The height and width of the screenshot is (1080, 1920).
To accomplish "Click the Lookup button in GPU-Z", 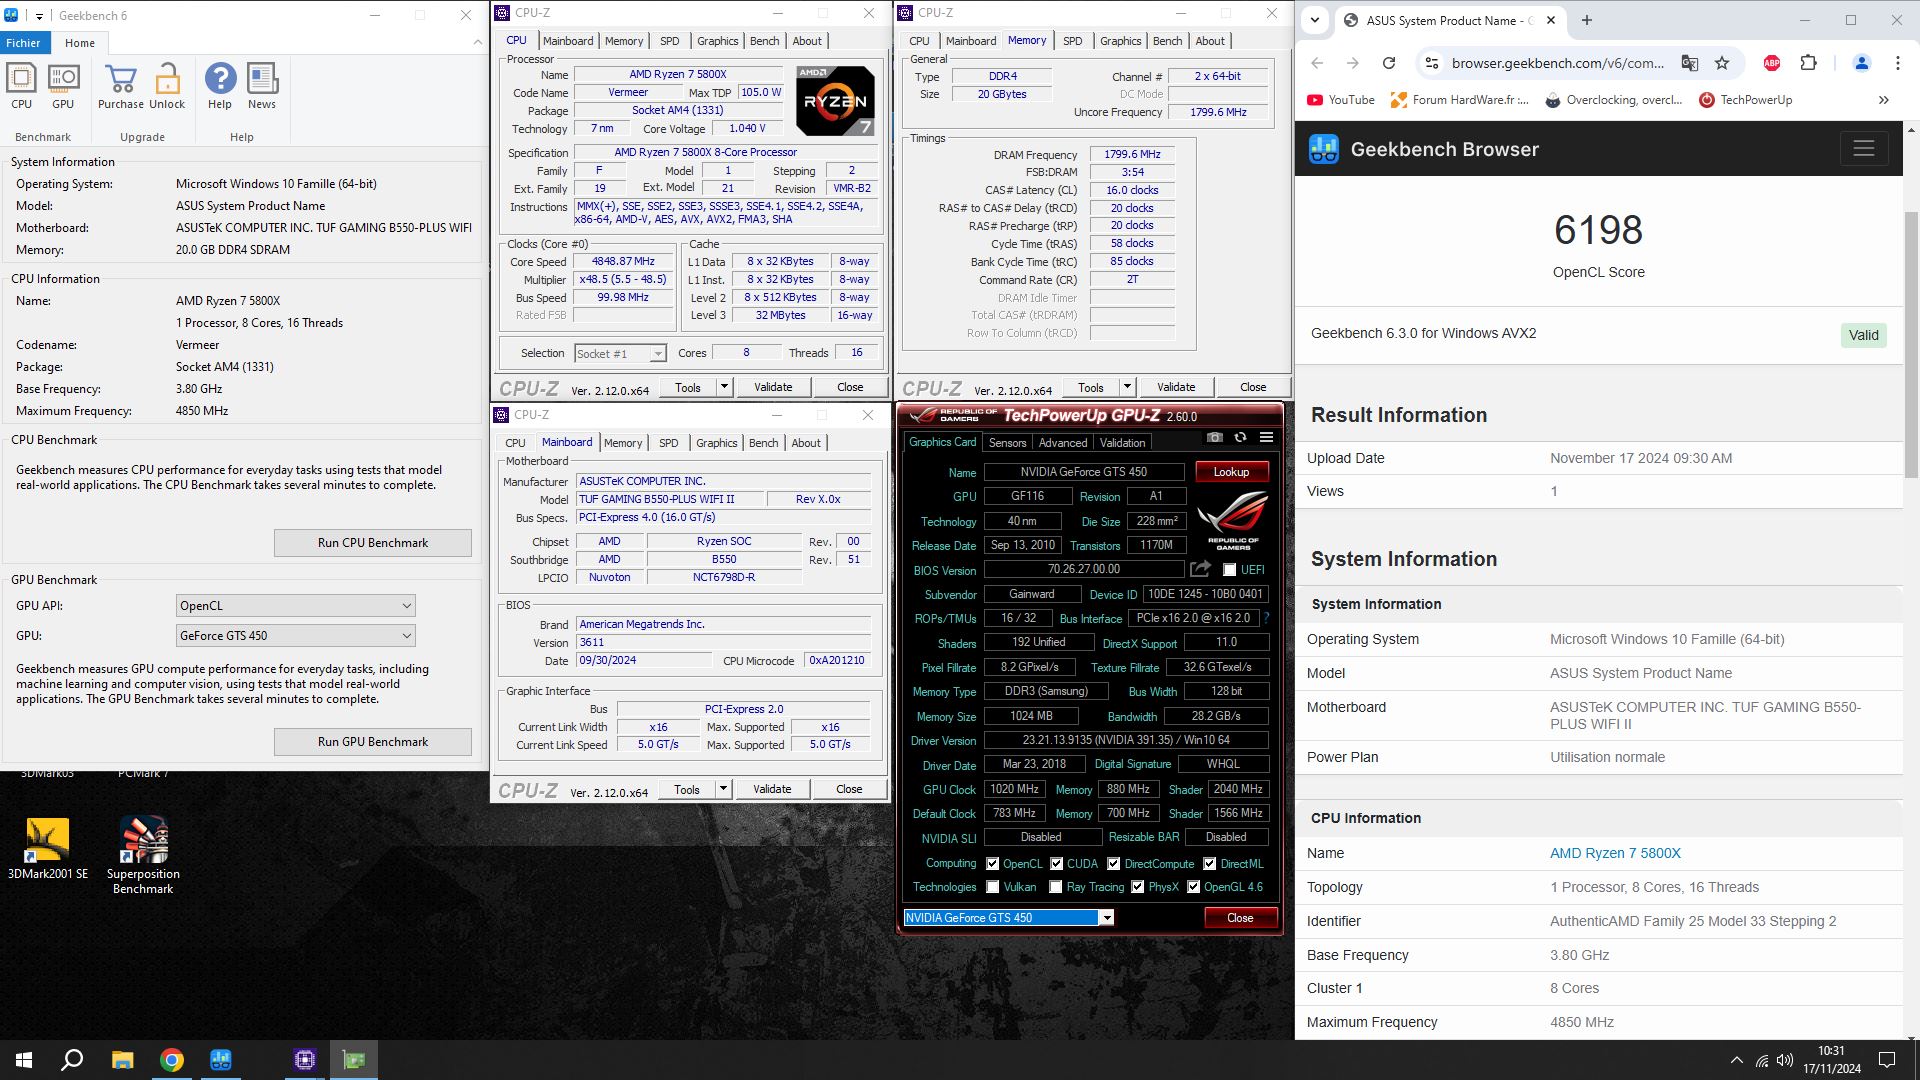I will (x=1231, y=472).
